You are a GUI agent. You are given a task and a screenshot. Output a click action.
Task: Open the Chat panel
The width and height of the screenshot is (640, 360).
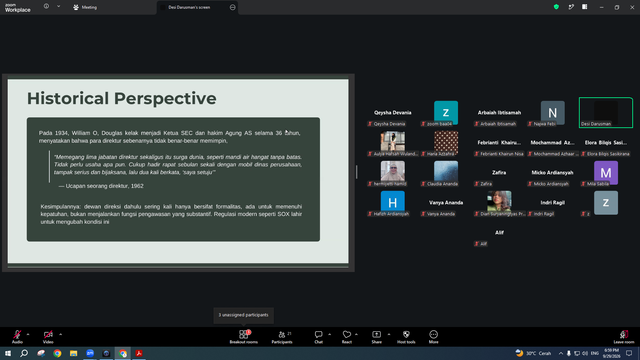(x=318, y=337)
